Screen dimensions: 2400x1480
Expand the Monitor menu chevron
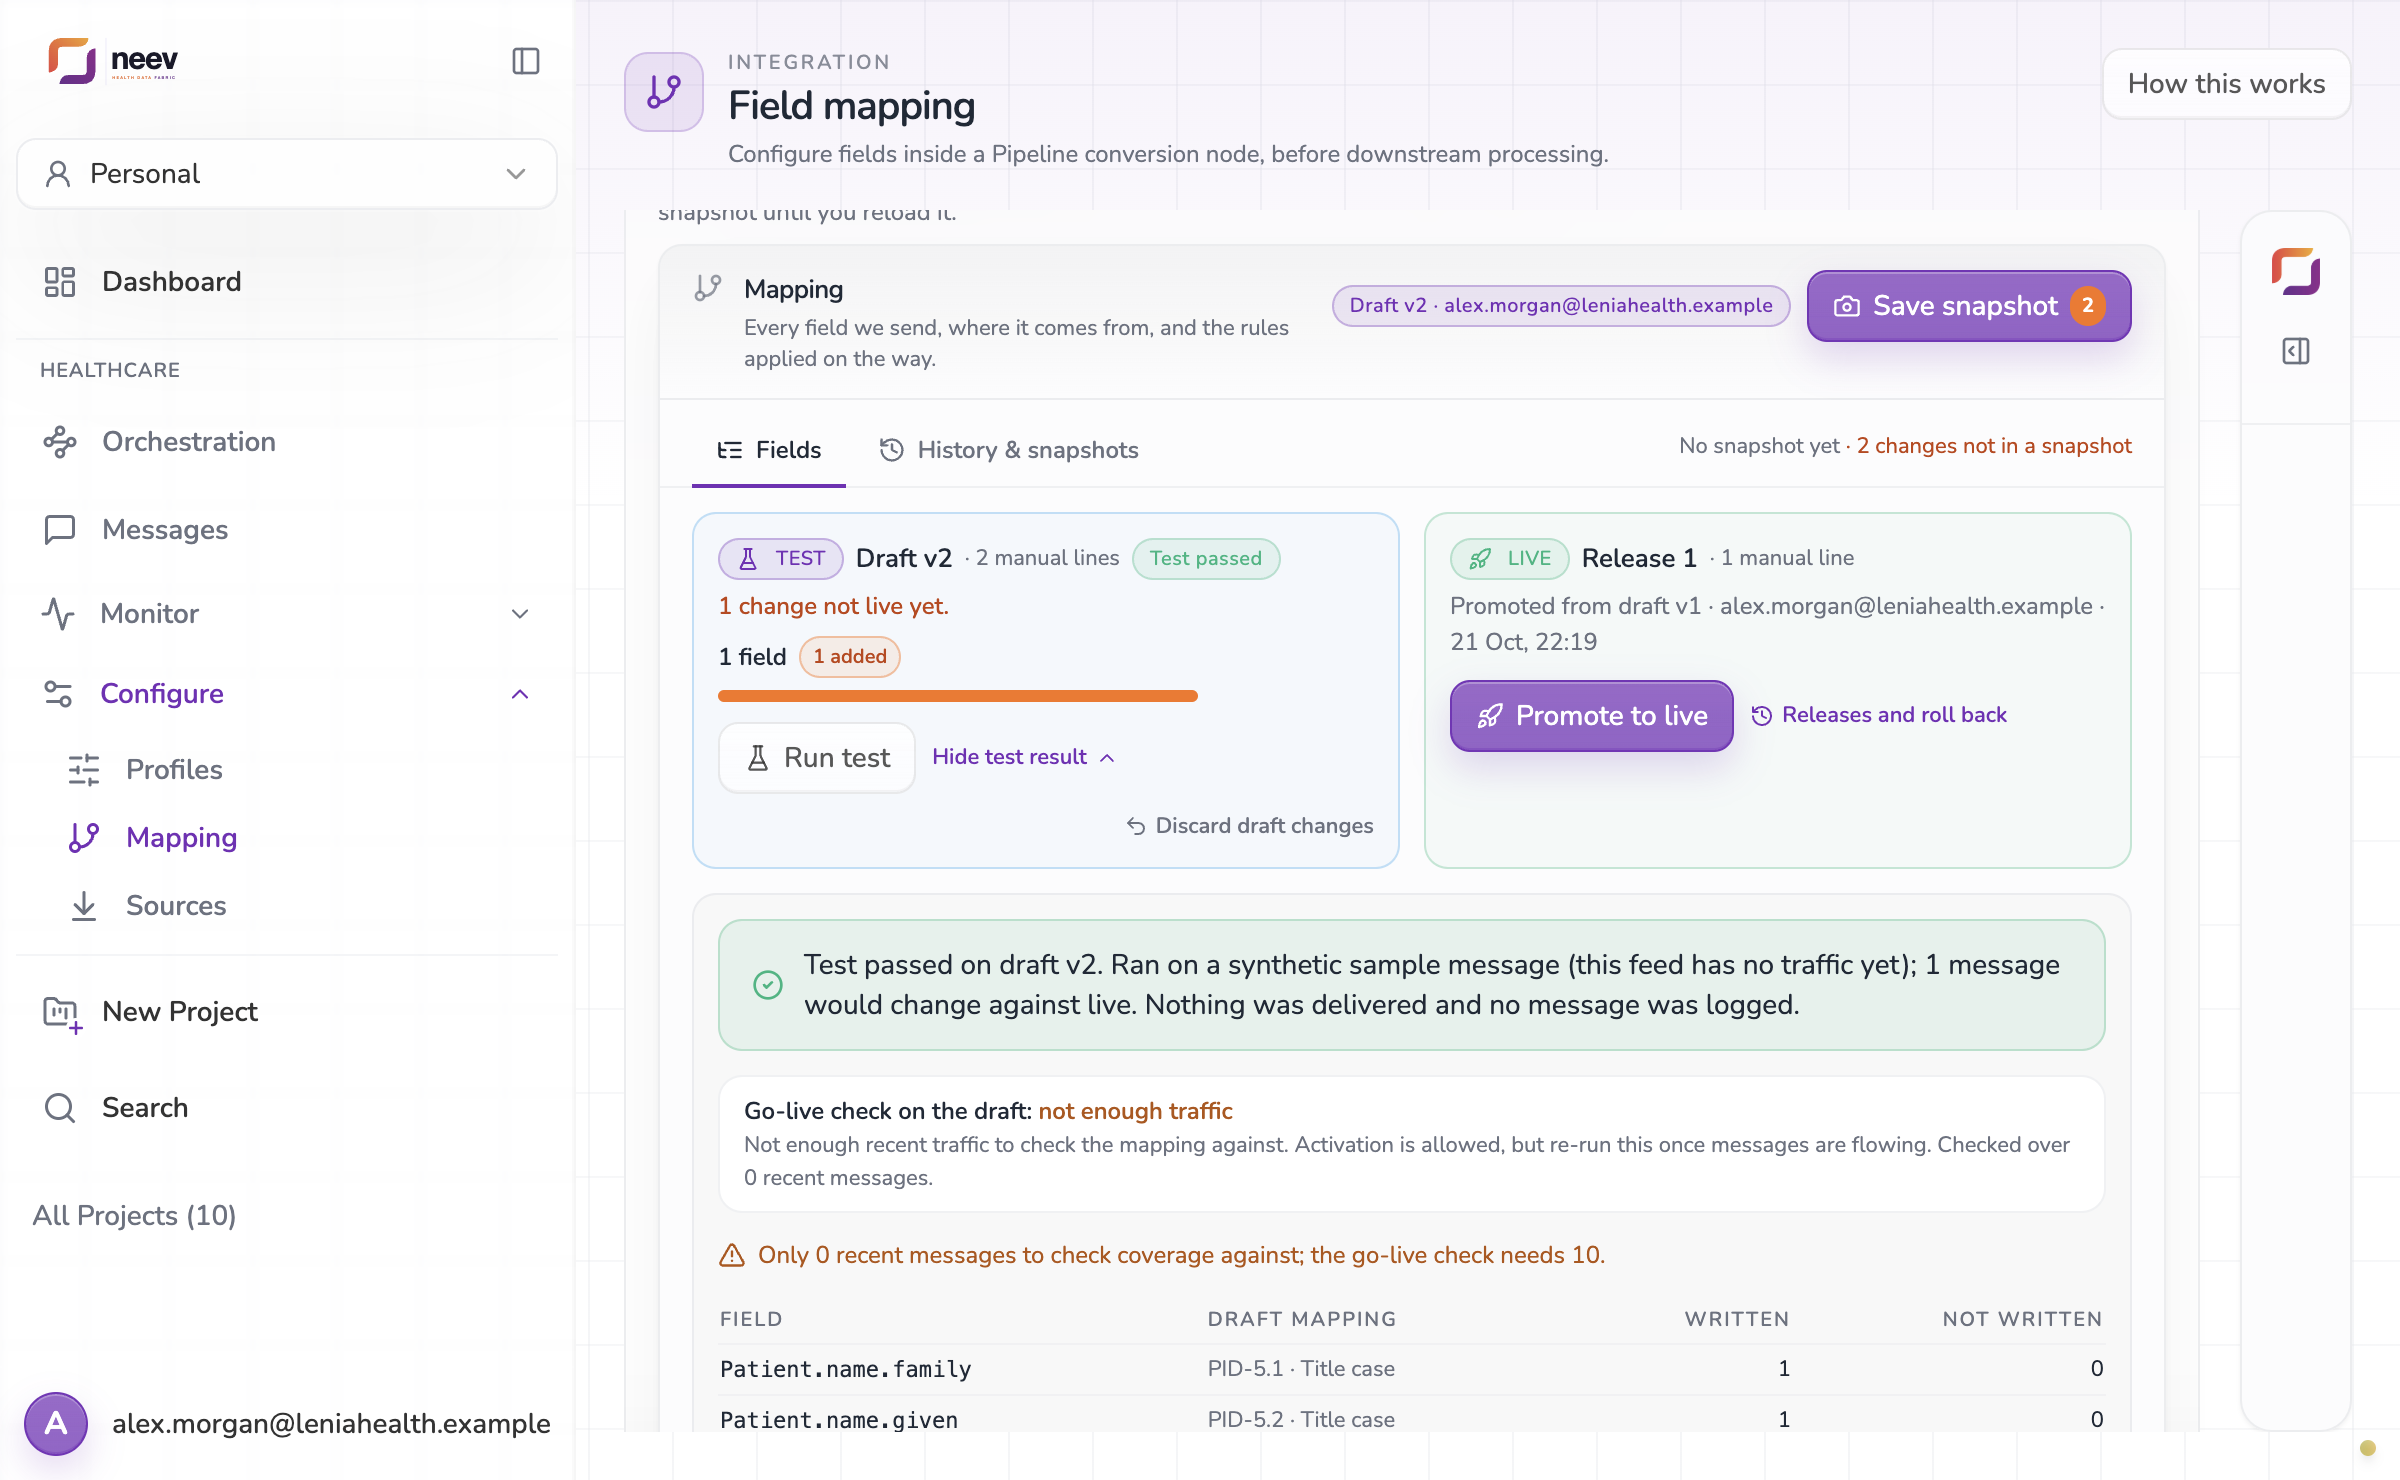tap(520, 614)
